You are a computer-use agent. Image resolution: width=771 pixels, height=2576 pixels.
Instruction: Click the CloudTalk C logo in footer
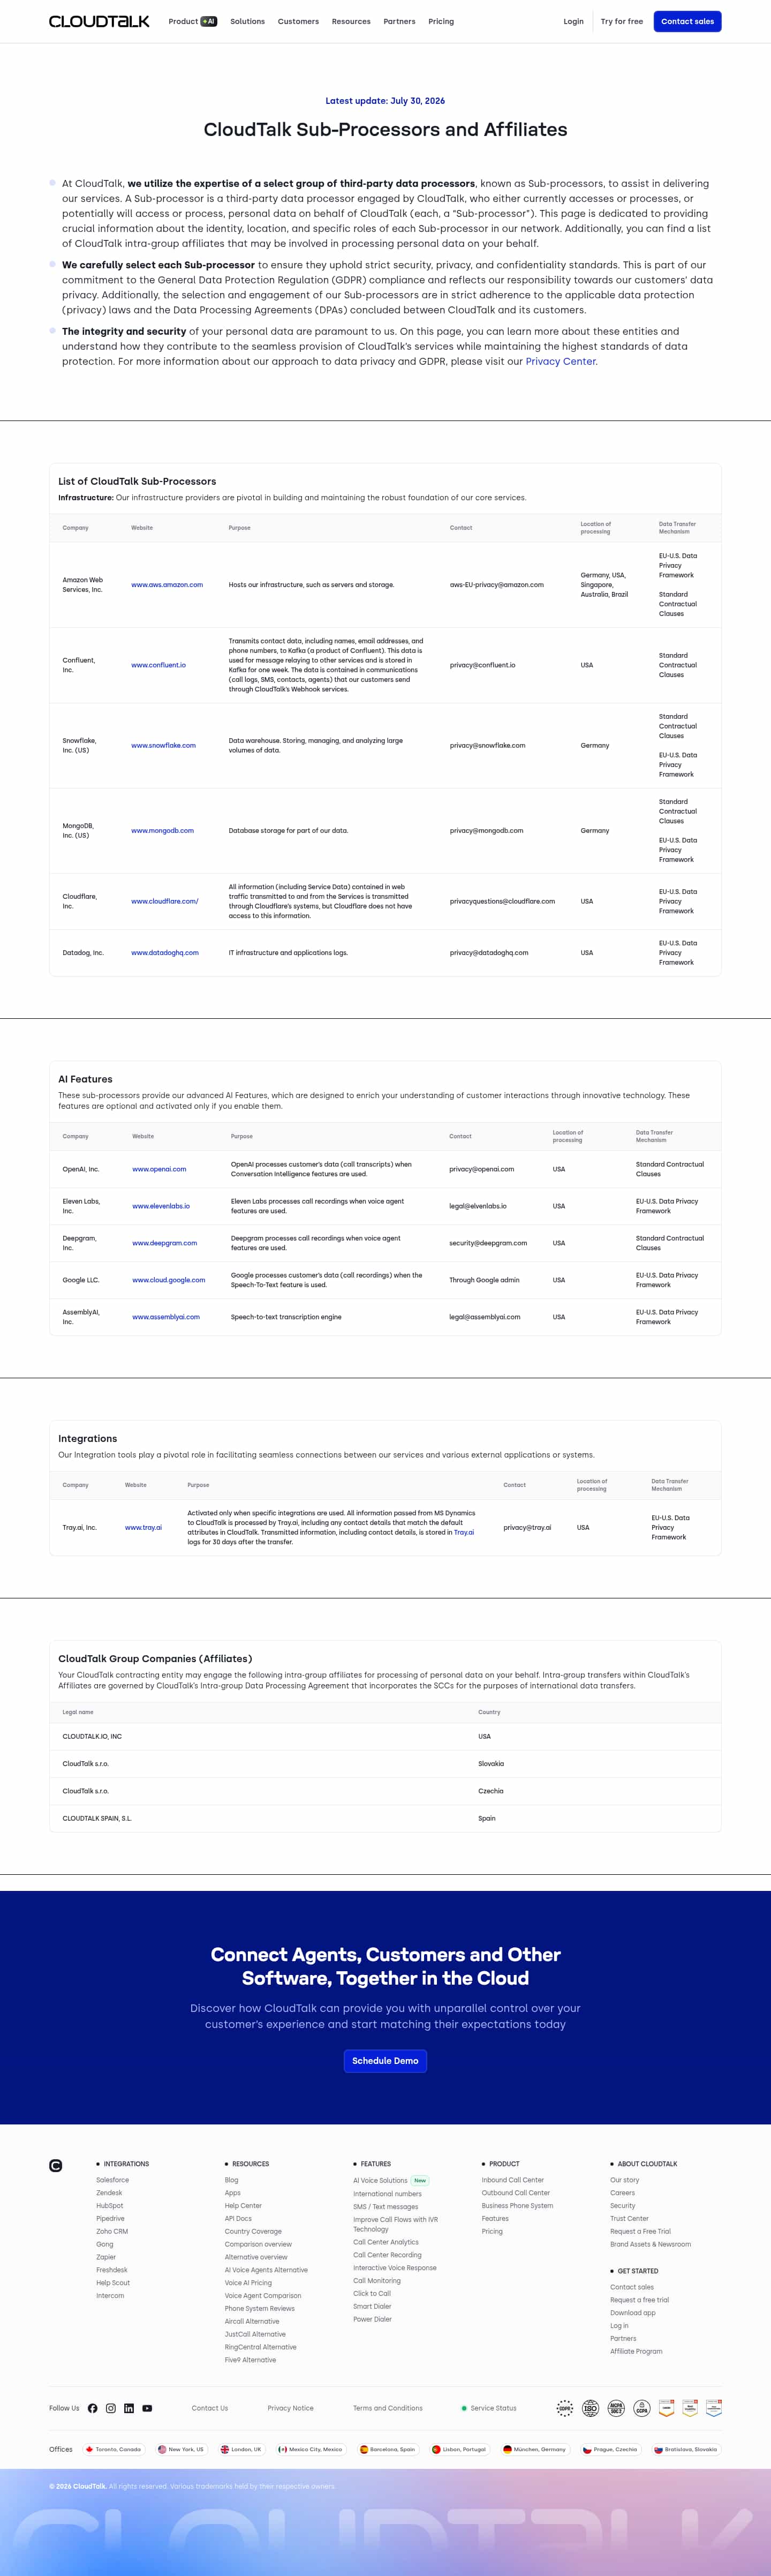[x=56, y=2166]
